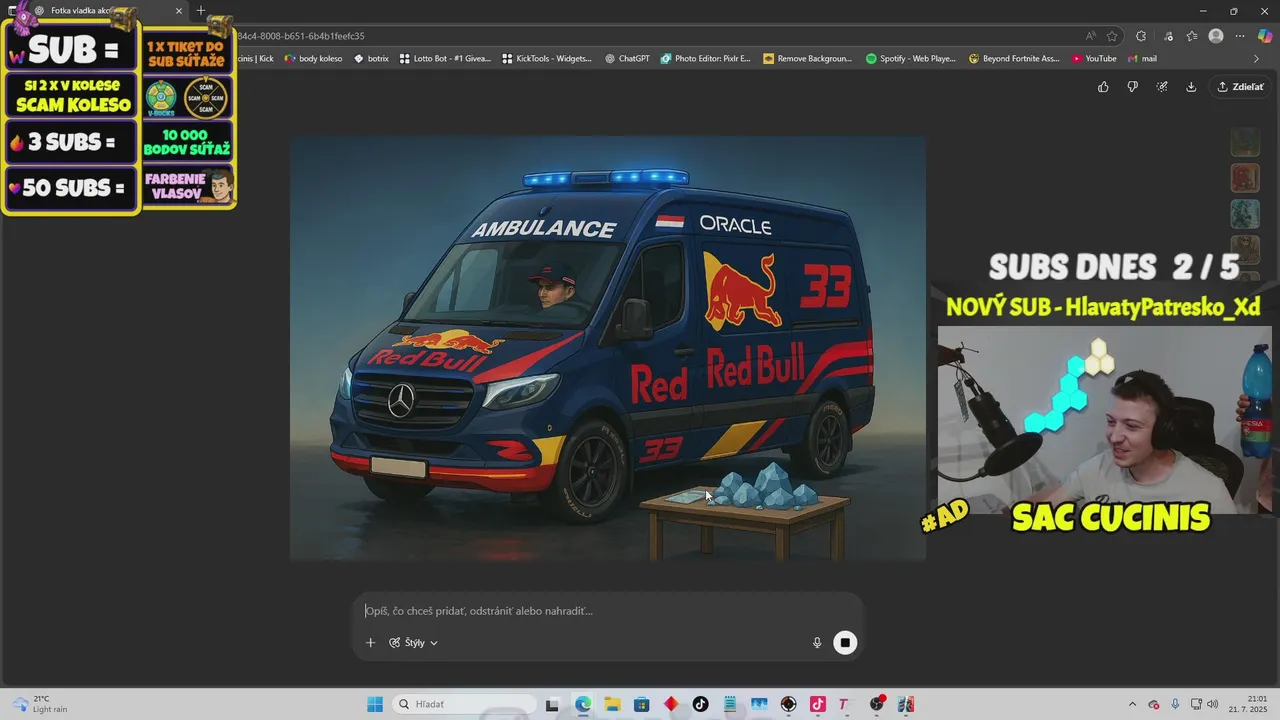1280x720 pixels.
Task: Open the black TikTok icon on the taskbar
Action: click(700, 704)
